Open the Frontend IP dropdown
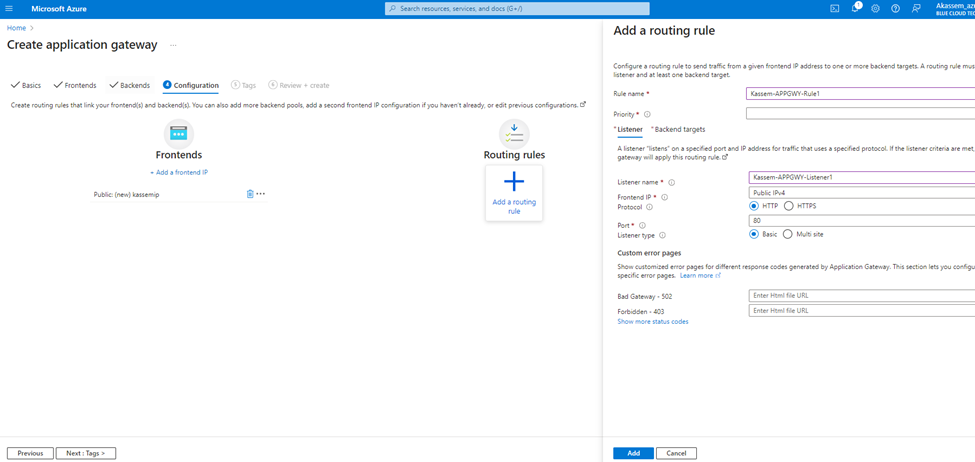Screen dimensions: 975x462 tap(861, 193)
